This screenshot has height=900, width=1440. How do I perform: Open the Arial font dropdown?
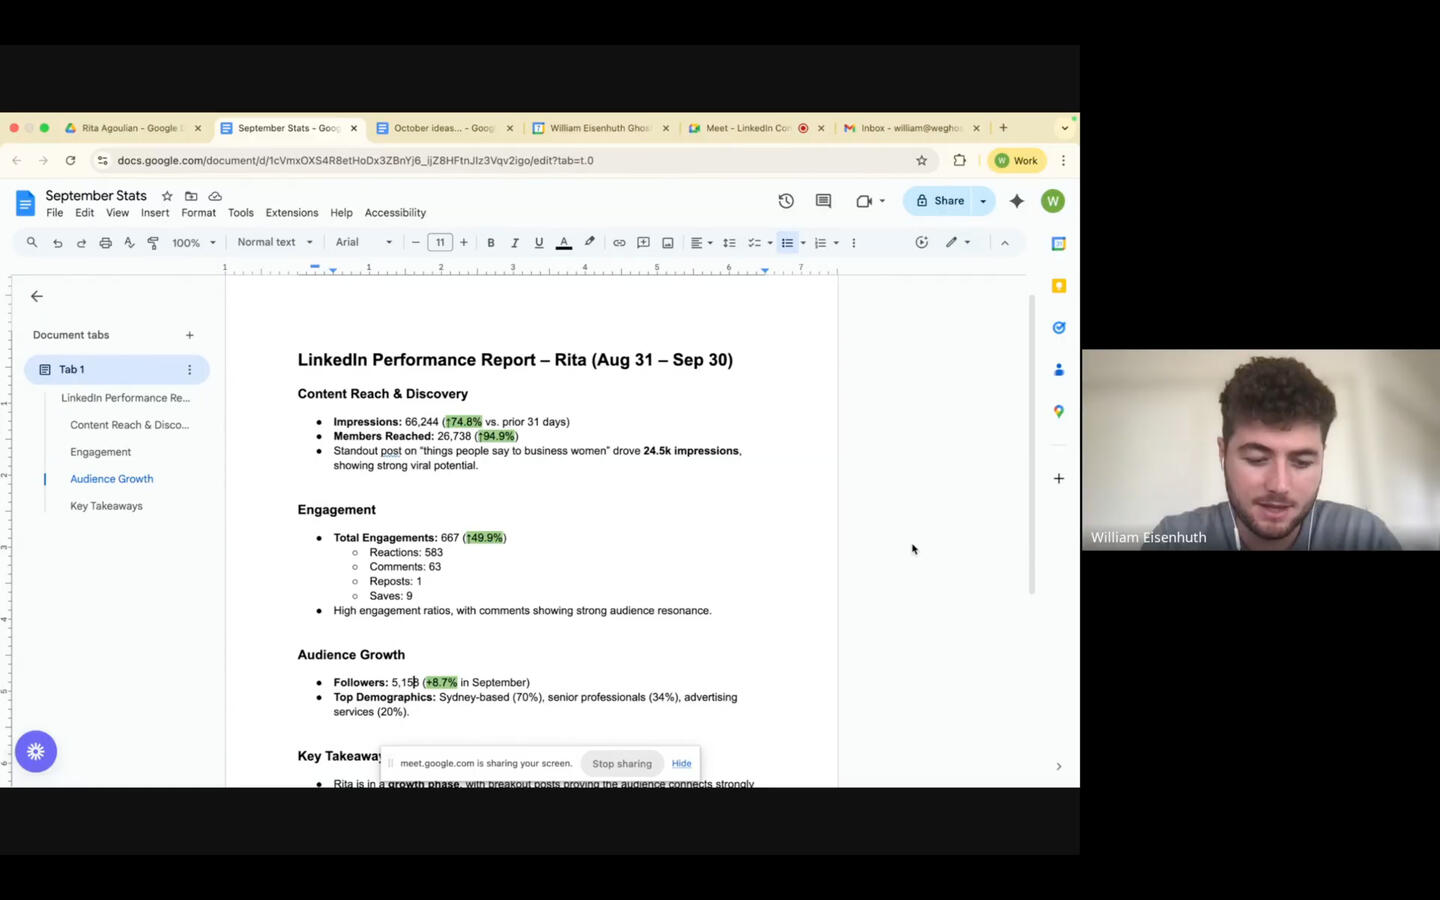(364, 242)
